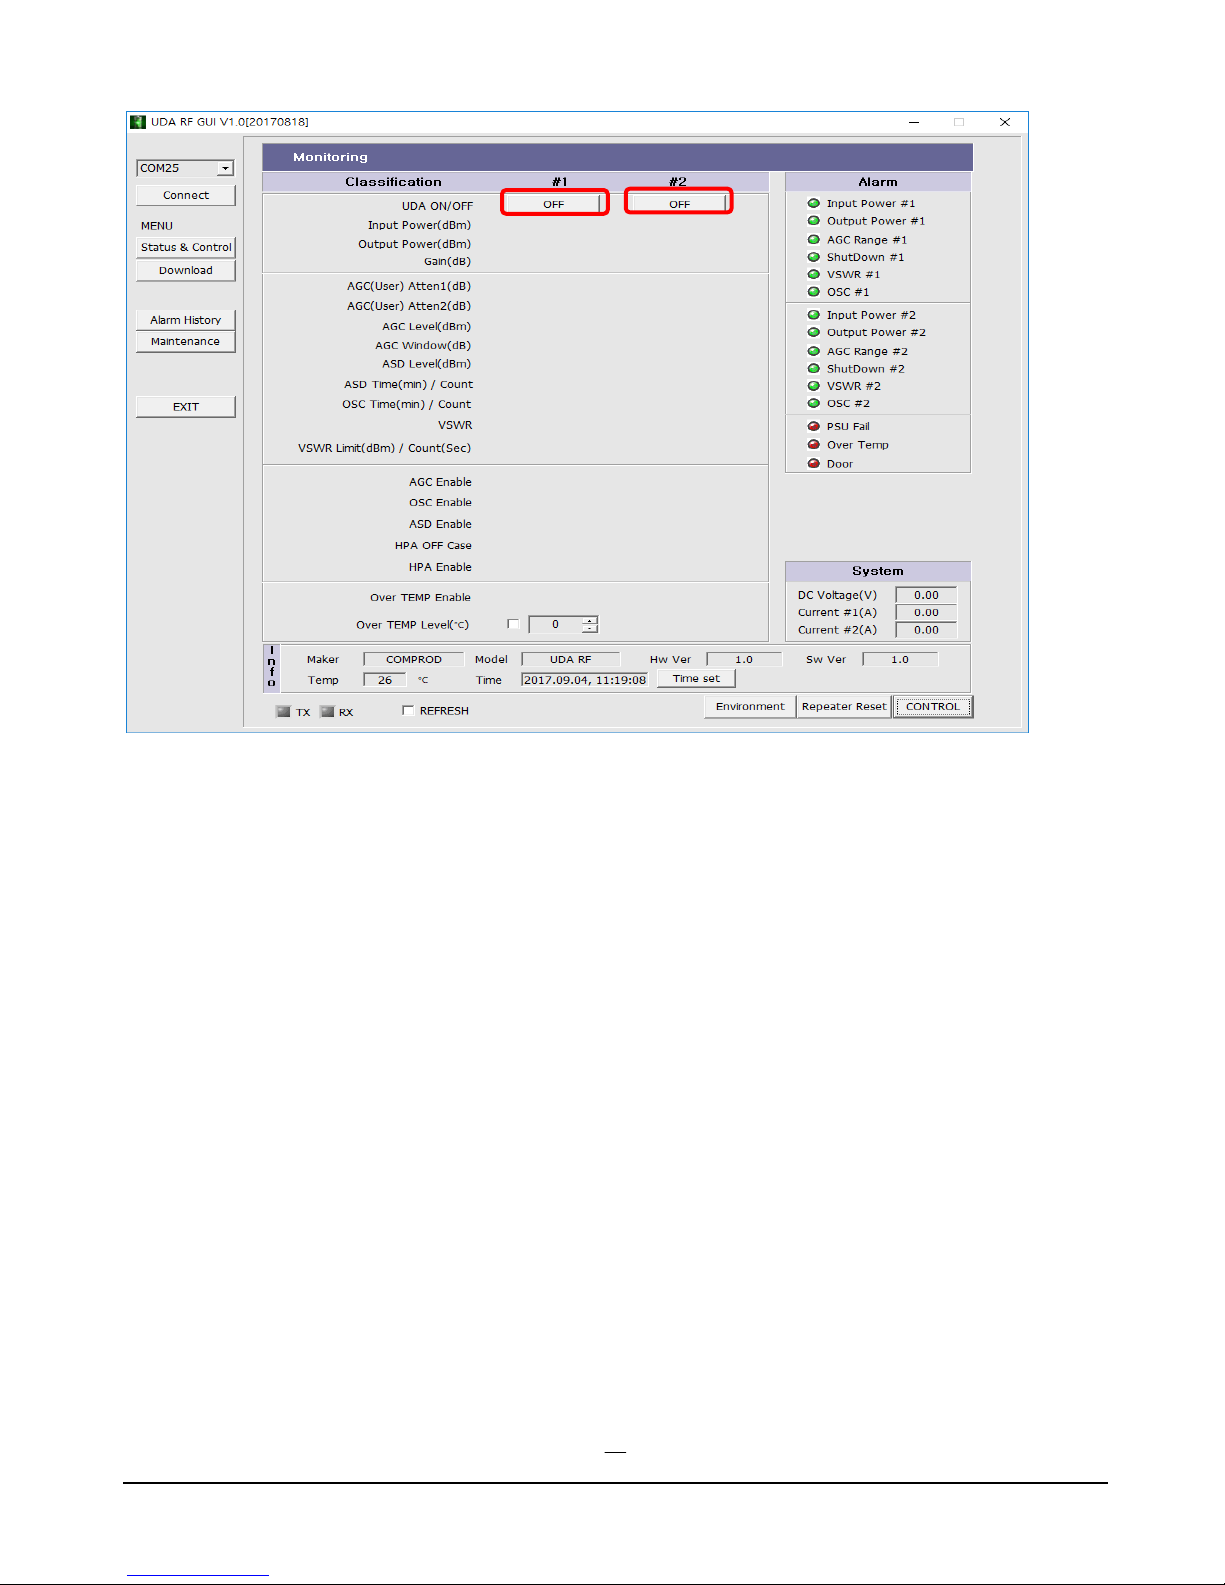
Task: Click the DC Voltage(V) value field
Action: (926, 595)
